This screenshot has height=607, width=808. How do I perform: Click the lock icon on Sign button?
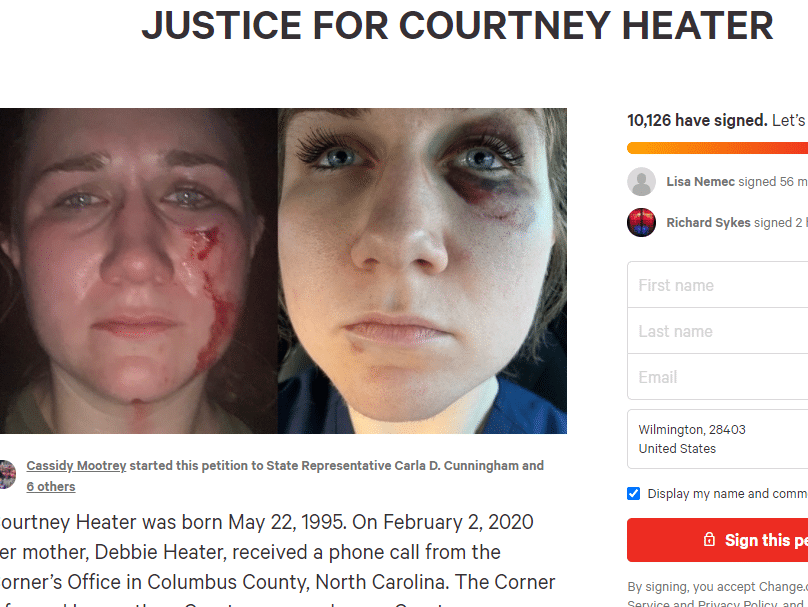[x=709, y=539]
